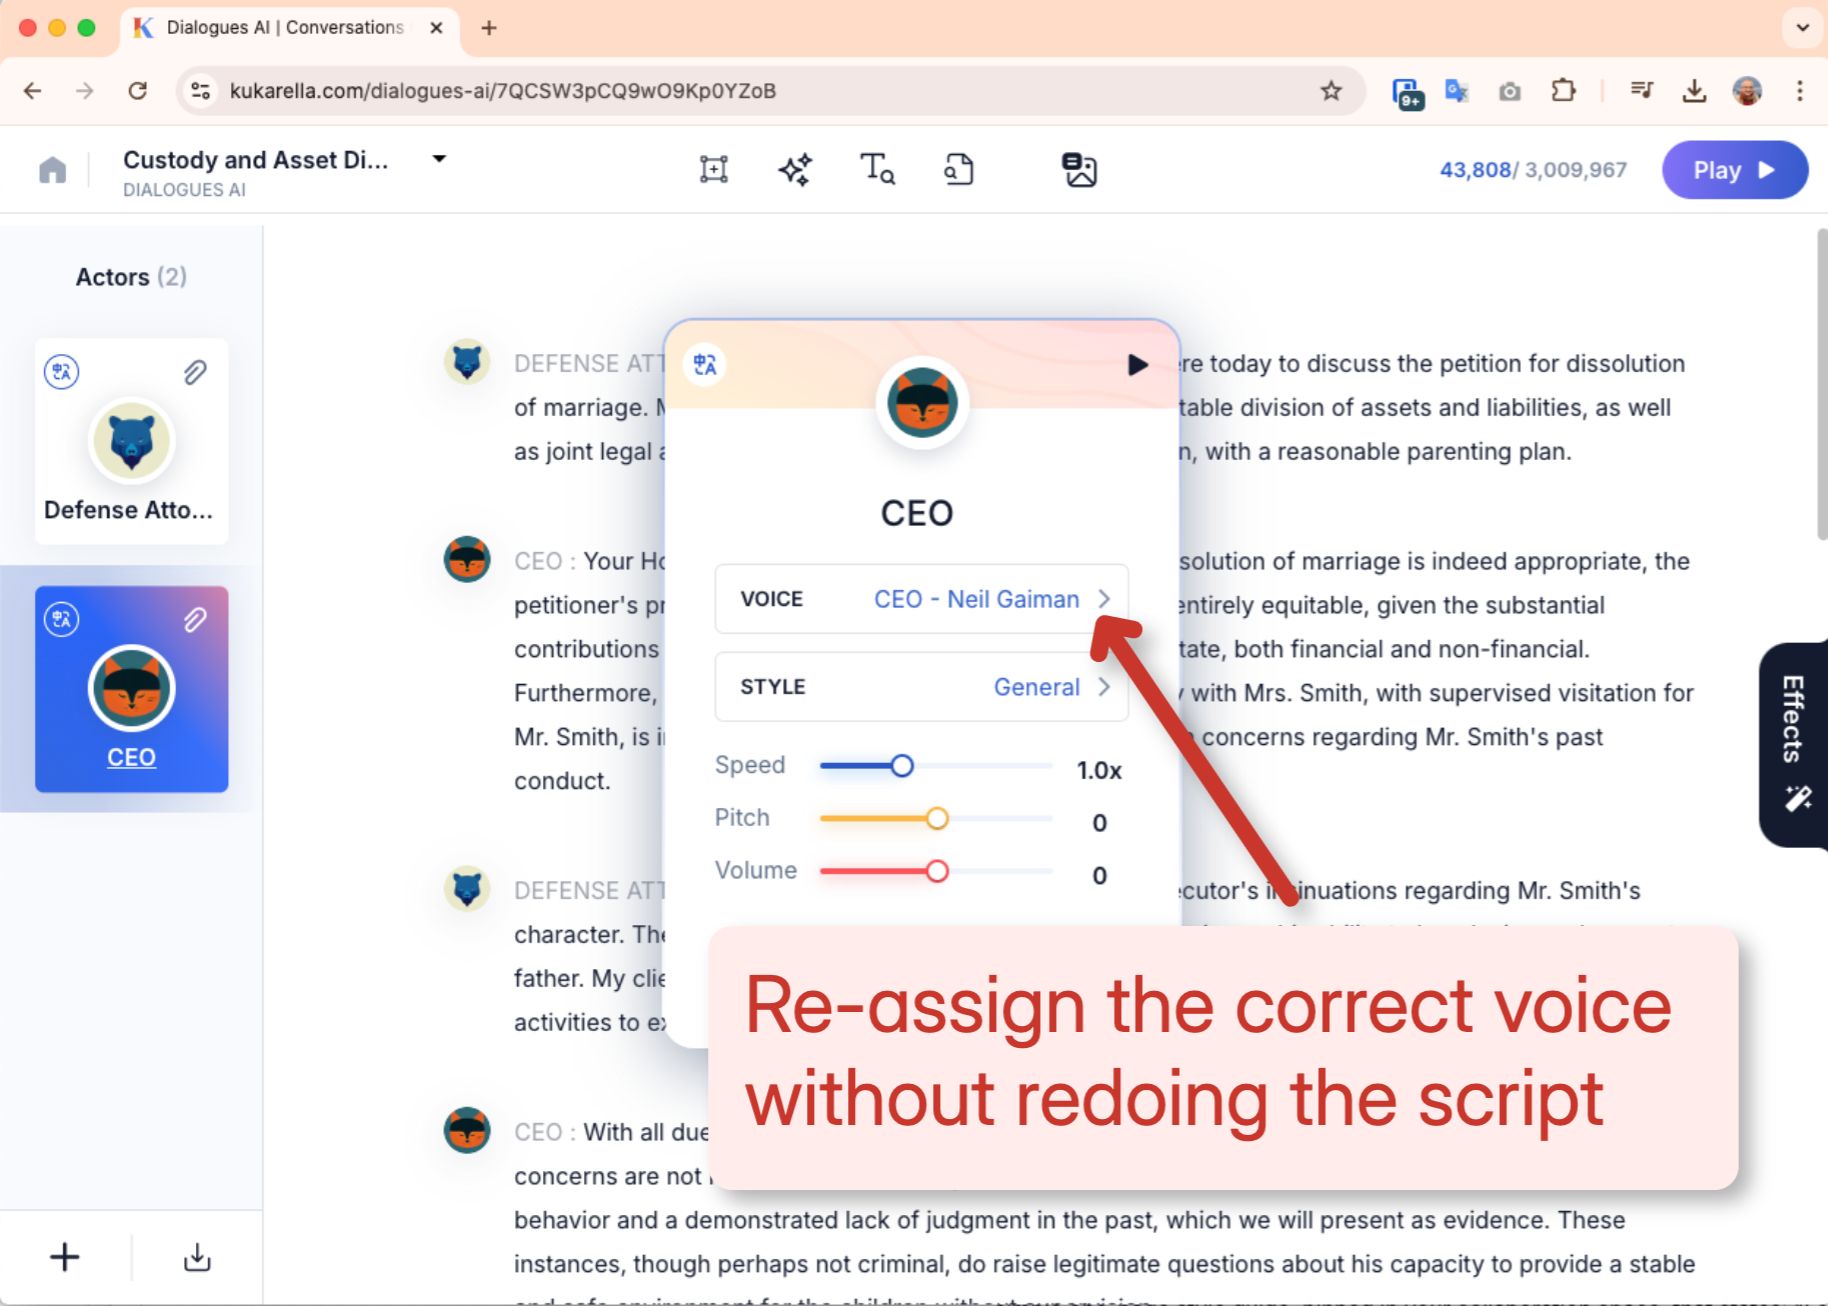Screen dimensions: 1828x1306
Task: Click site info icon in address bar
Action: point(200,91)
